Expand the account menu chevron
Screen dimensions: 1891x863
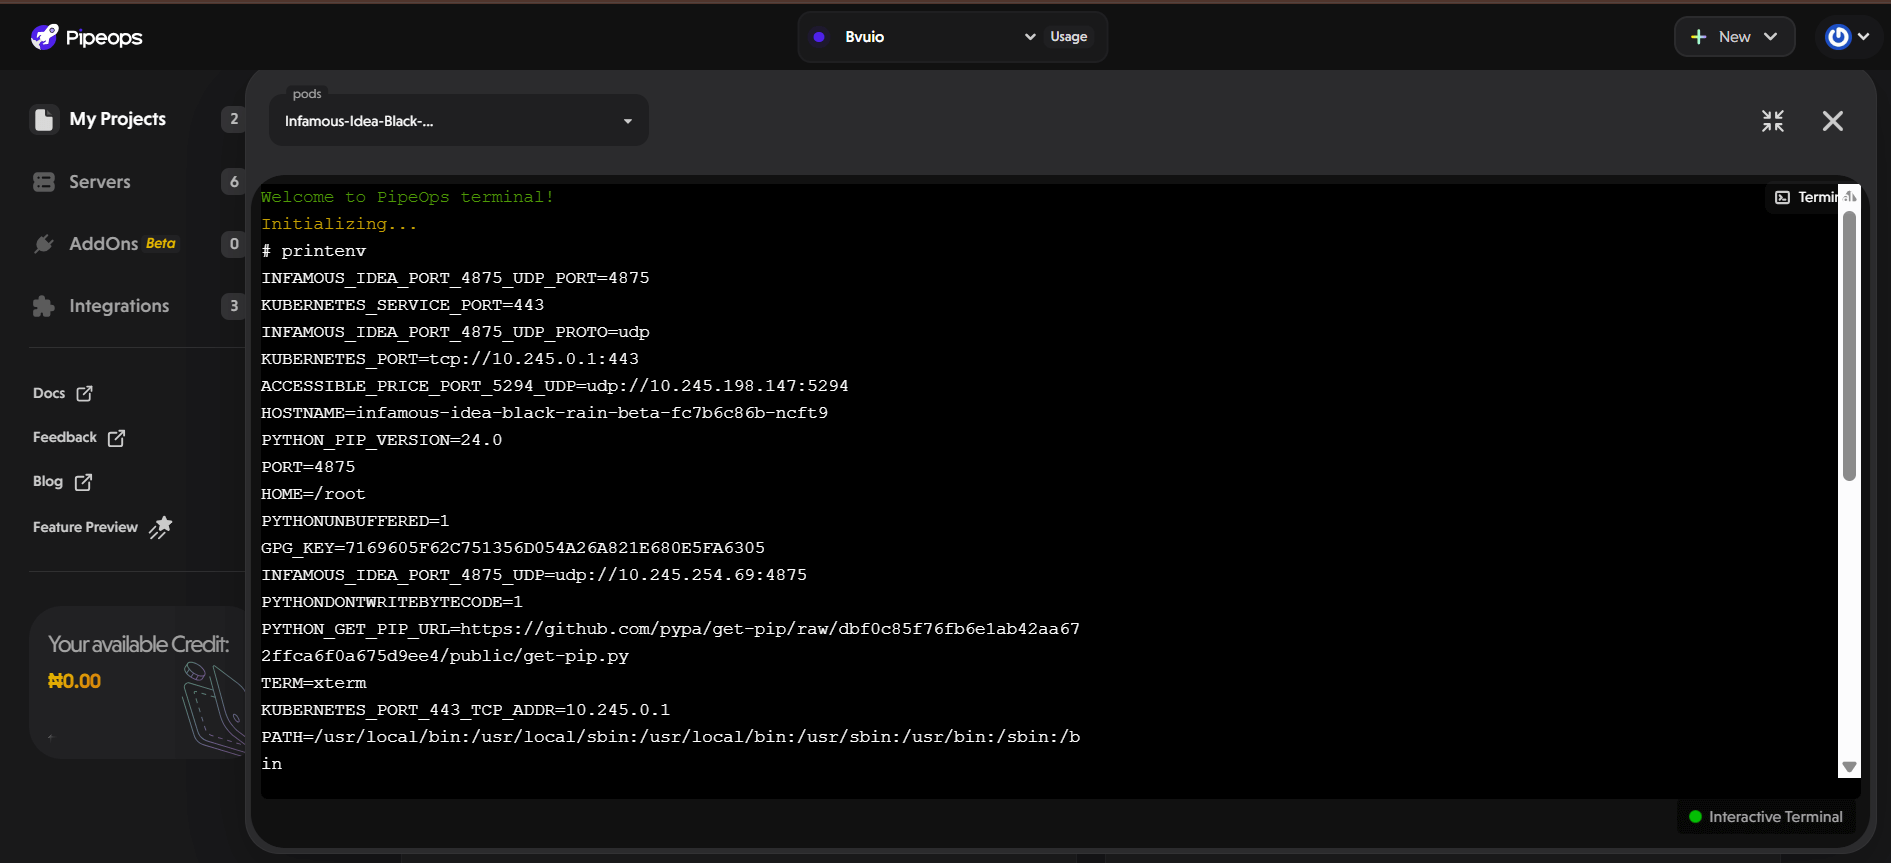tap(1864, 37)
